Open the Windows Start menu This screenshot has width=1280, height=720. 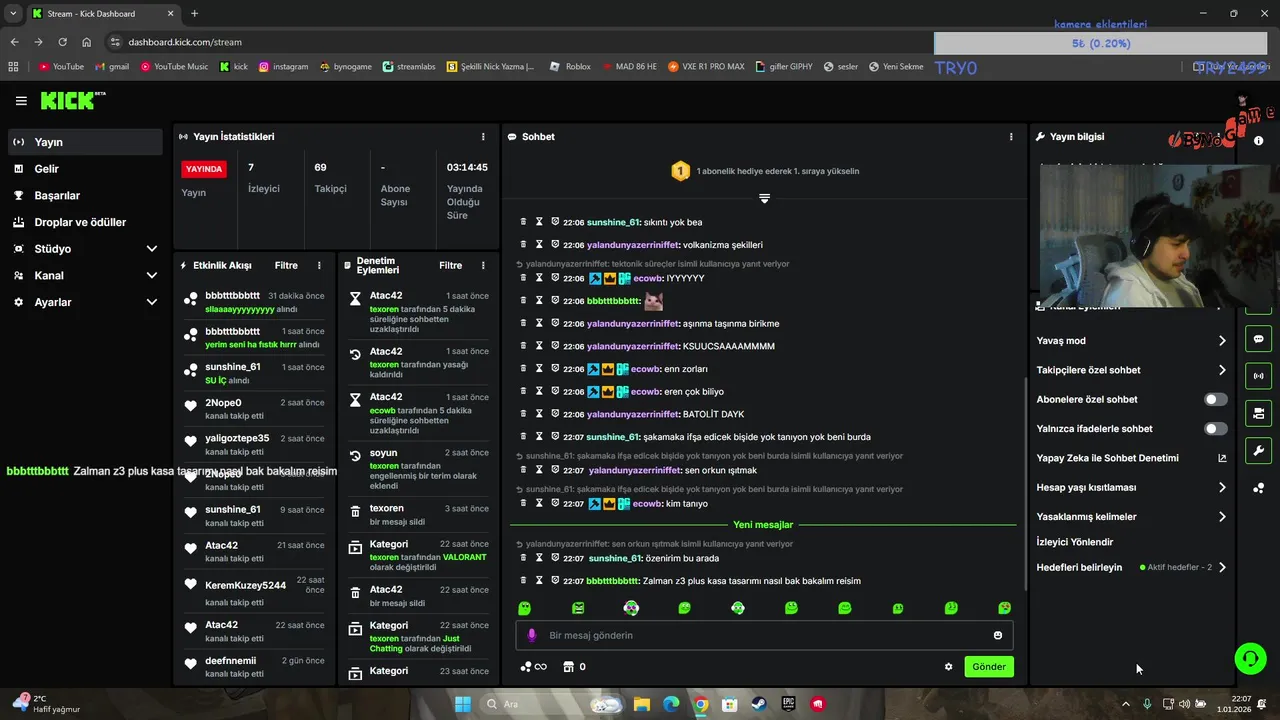point(462,704)
